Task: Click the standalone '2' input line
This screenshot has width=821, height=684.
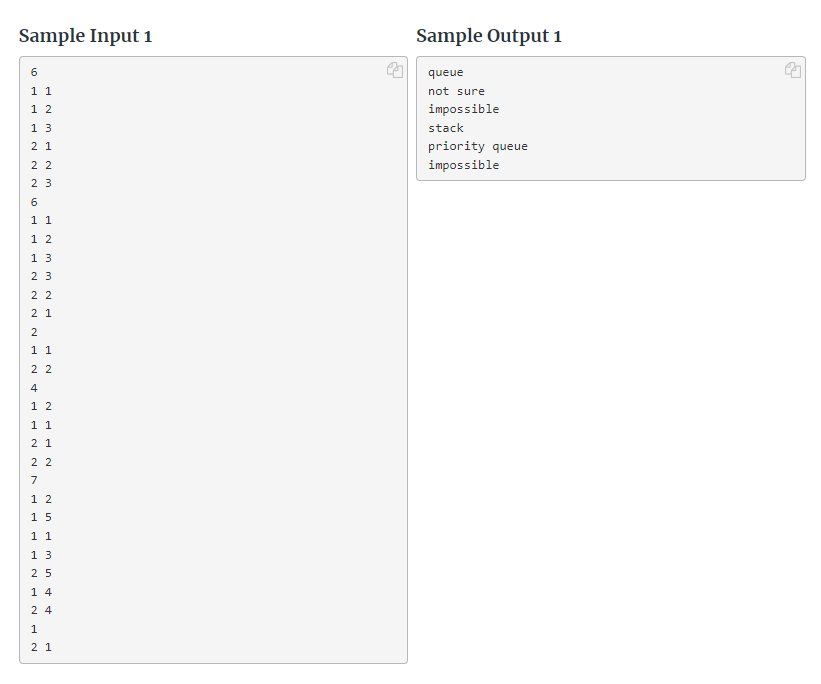Action: click(x=34, y=331)
